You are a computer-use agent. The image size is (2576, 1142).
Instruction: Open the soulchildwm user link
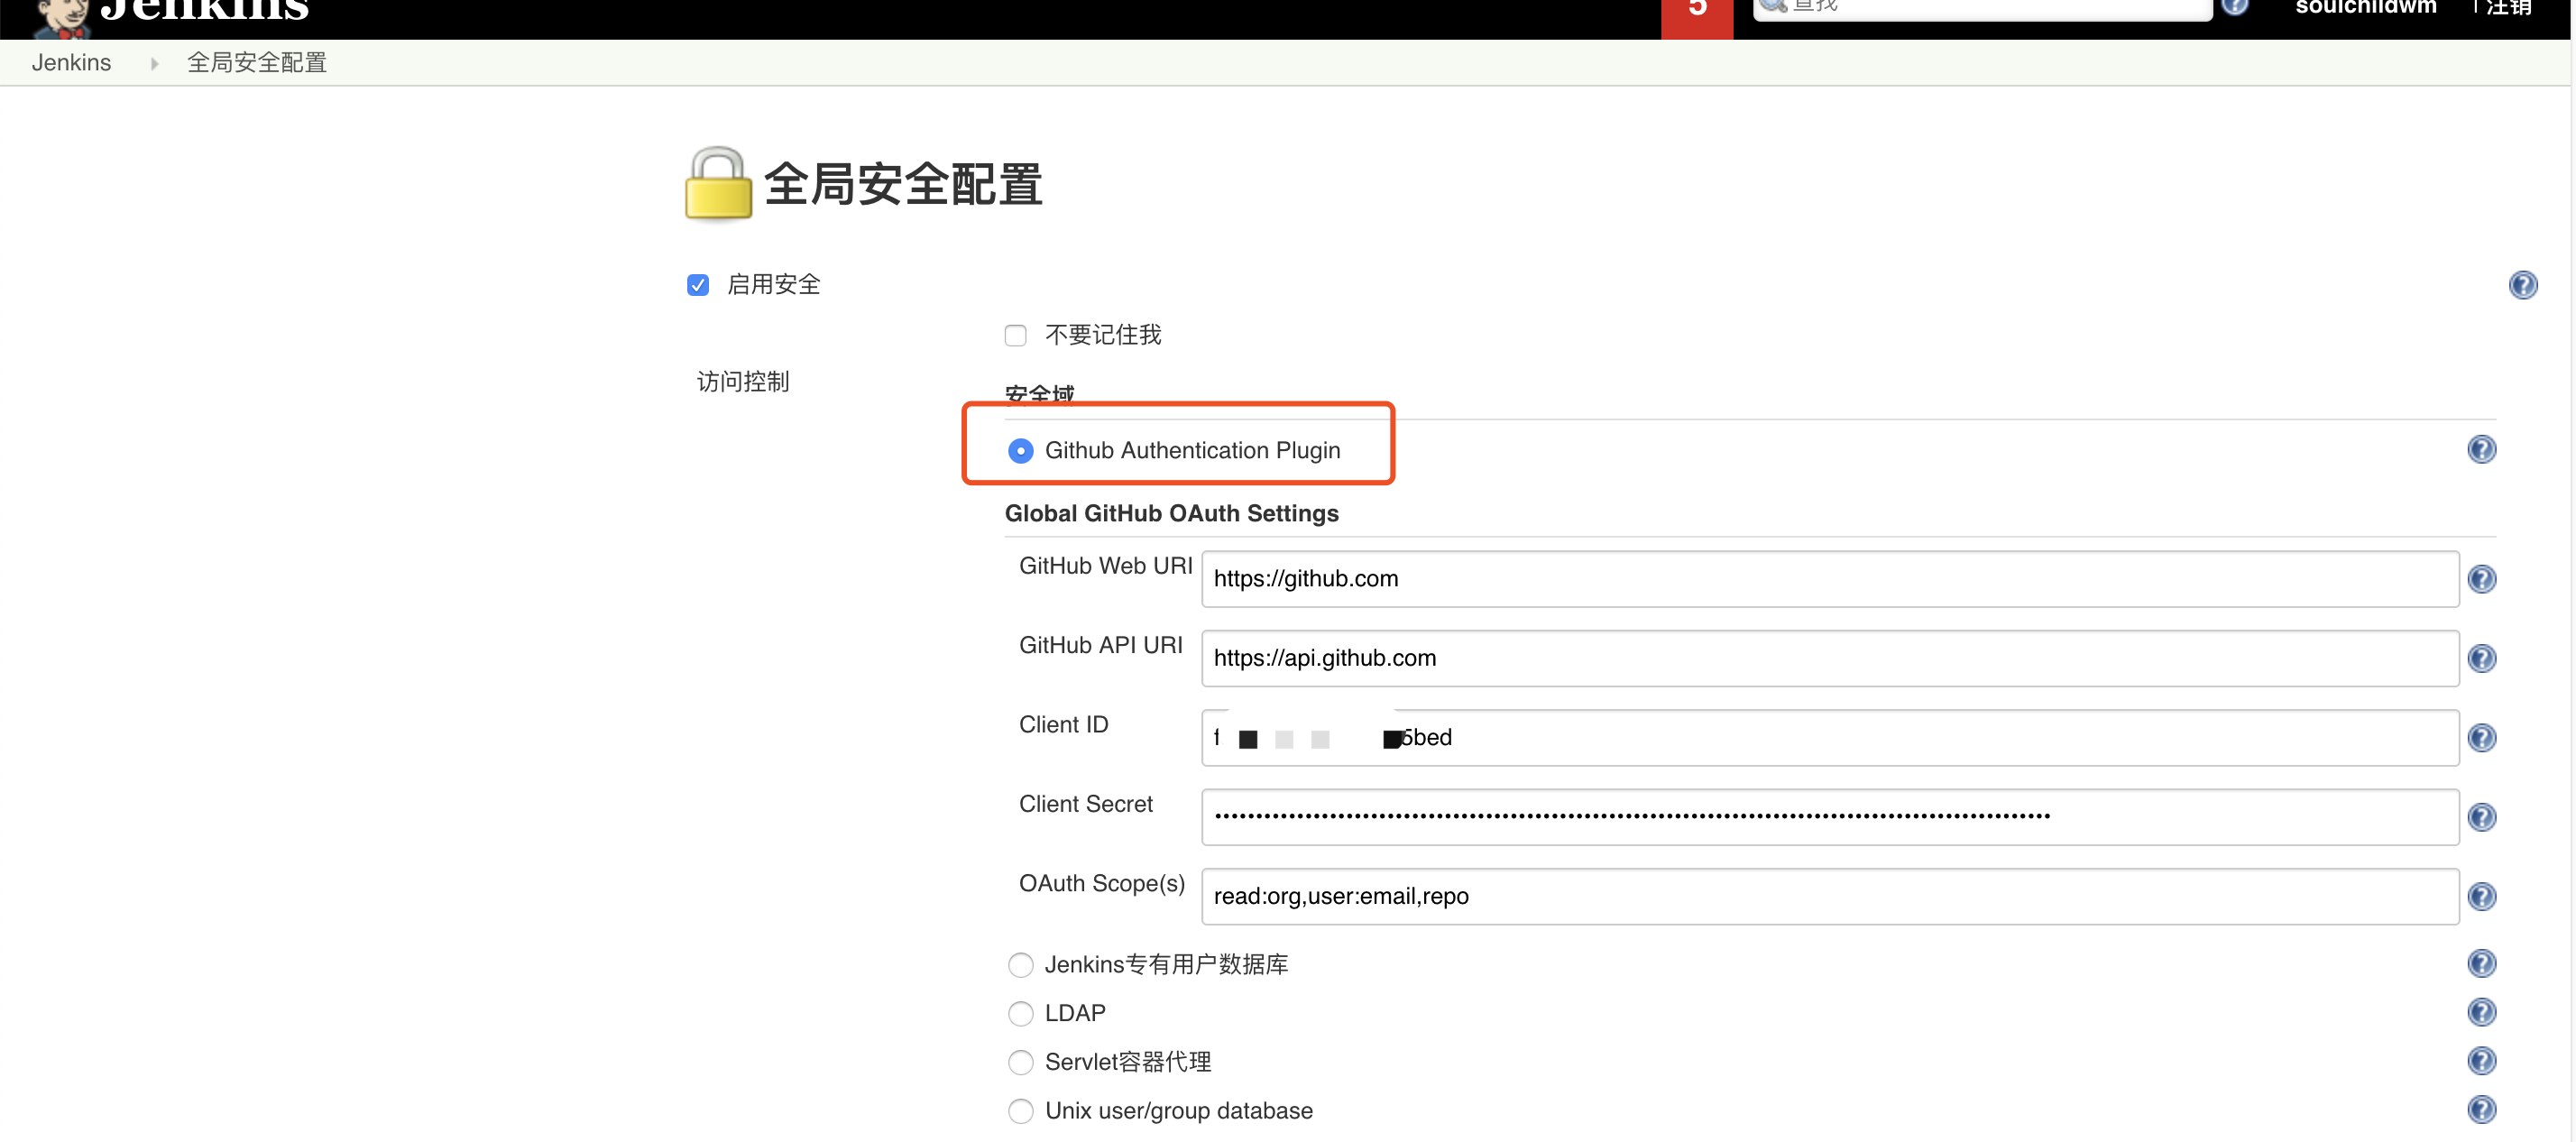tap(2365, 8)
